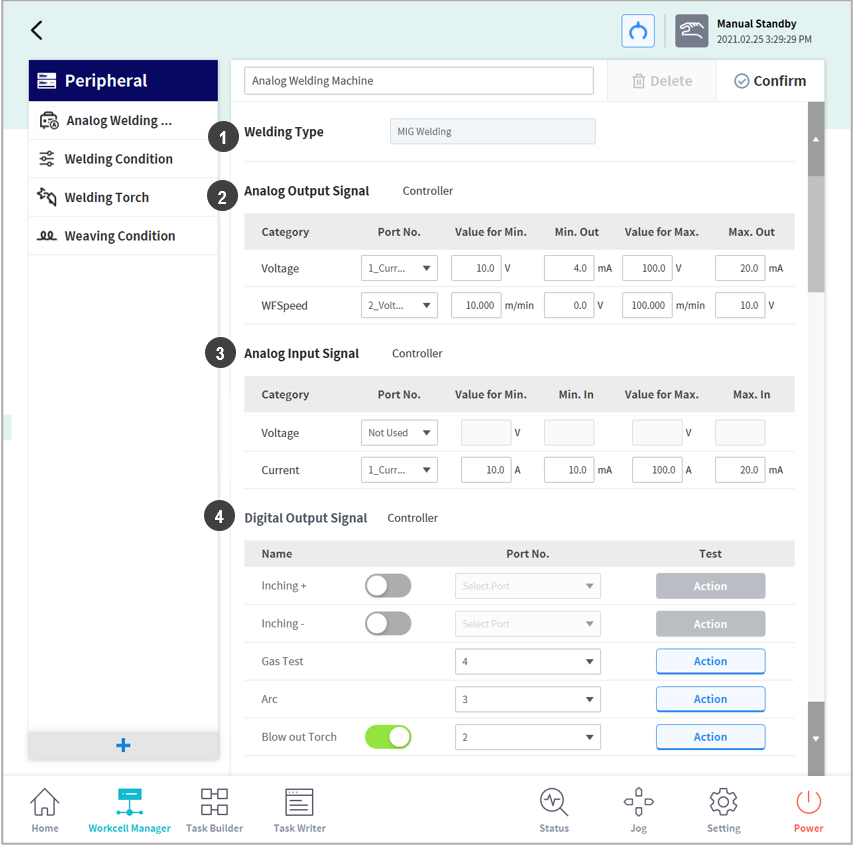Open Task Writer from bottom bar
854x847 pixels.
299,809
